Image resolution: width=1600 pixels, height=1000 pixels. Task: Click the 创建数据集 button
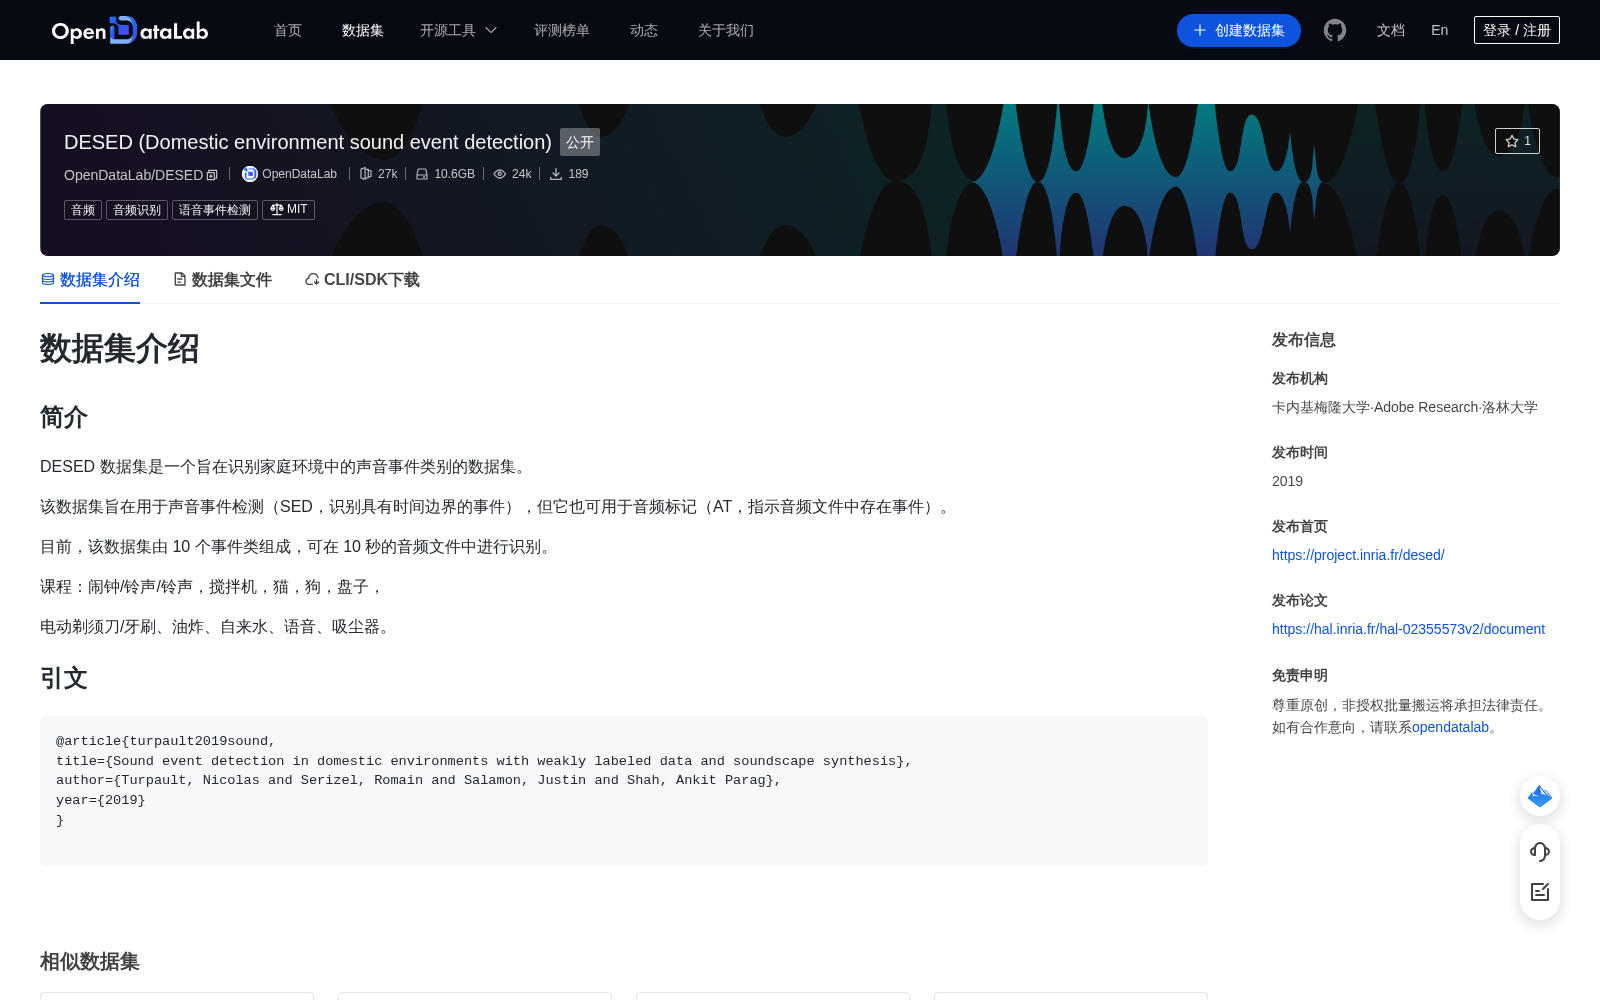coord(1239,30)
